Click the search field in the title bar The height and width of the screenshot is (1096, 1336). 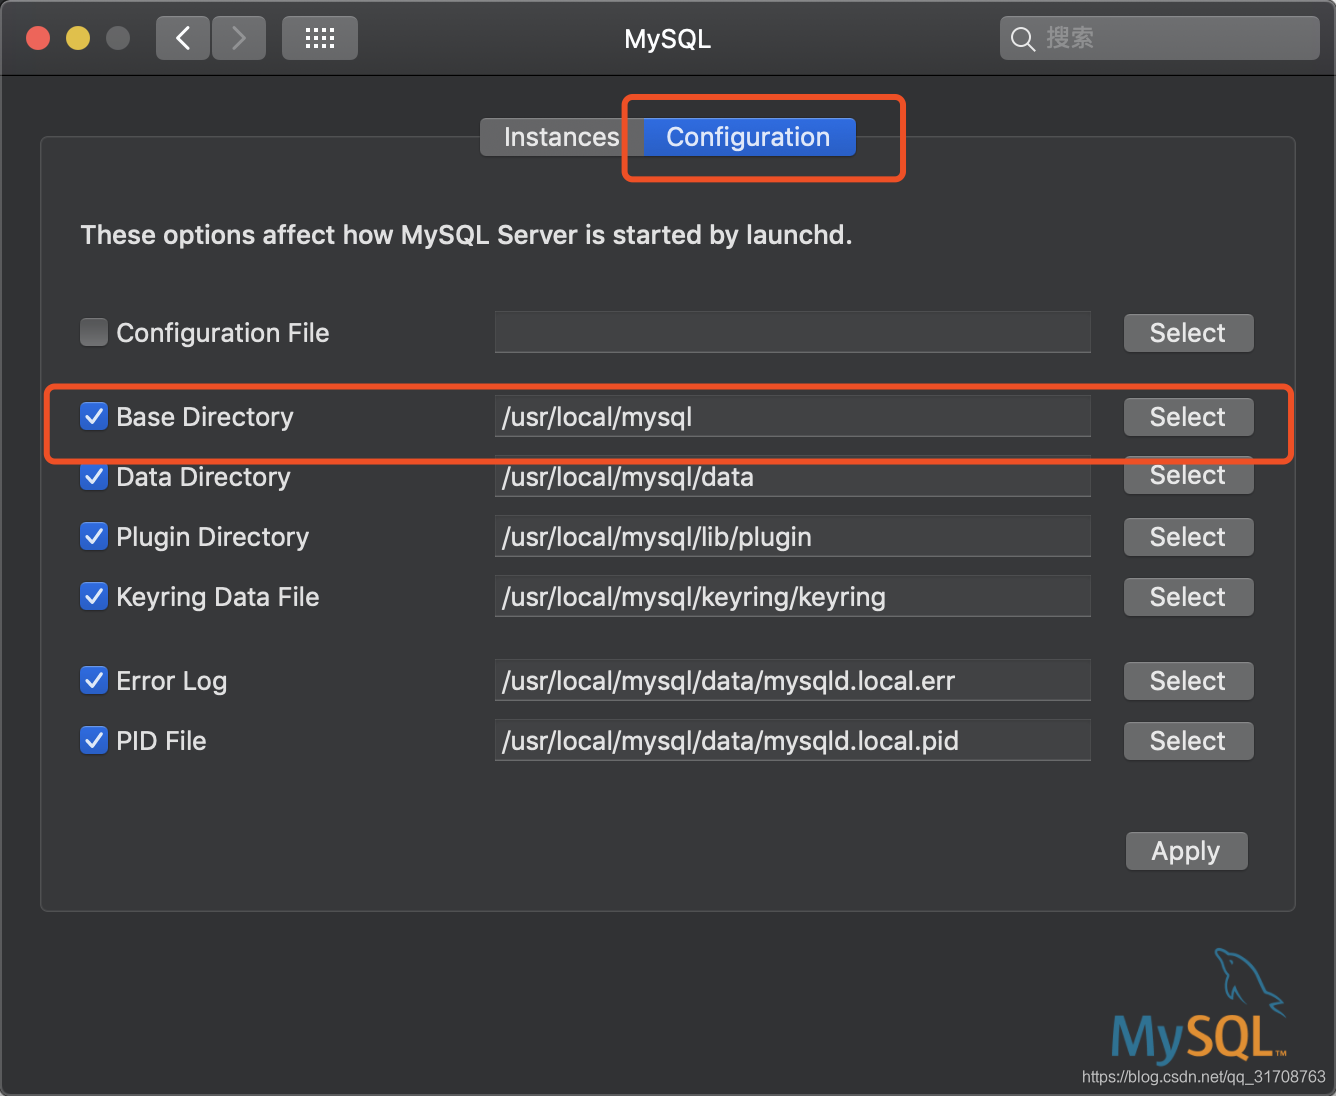(x=1160, y=39)
